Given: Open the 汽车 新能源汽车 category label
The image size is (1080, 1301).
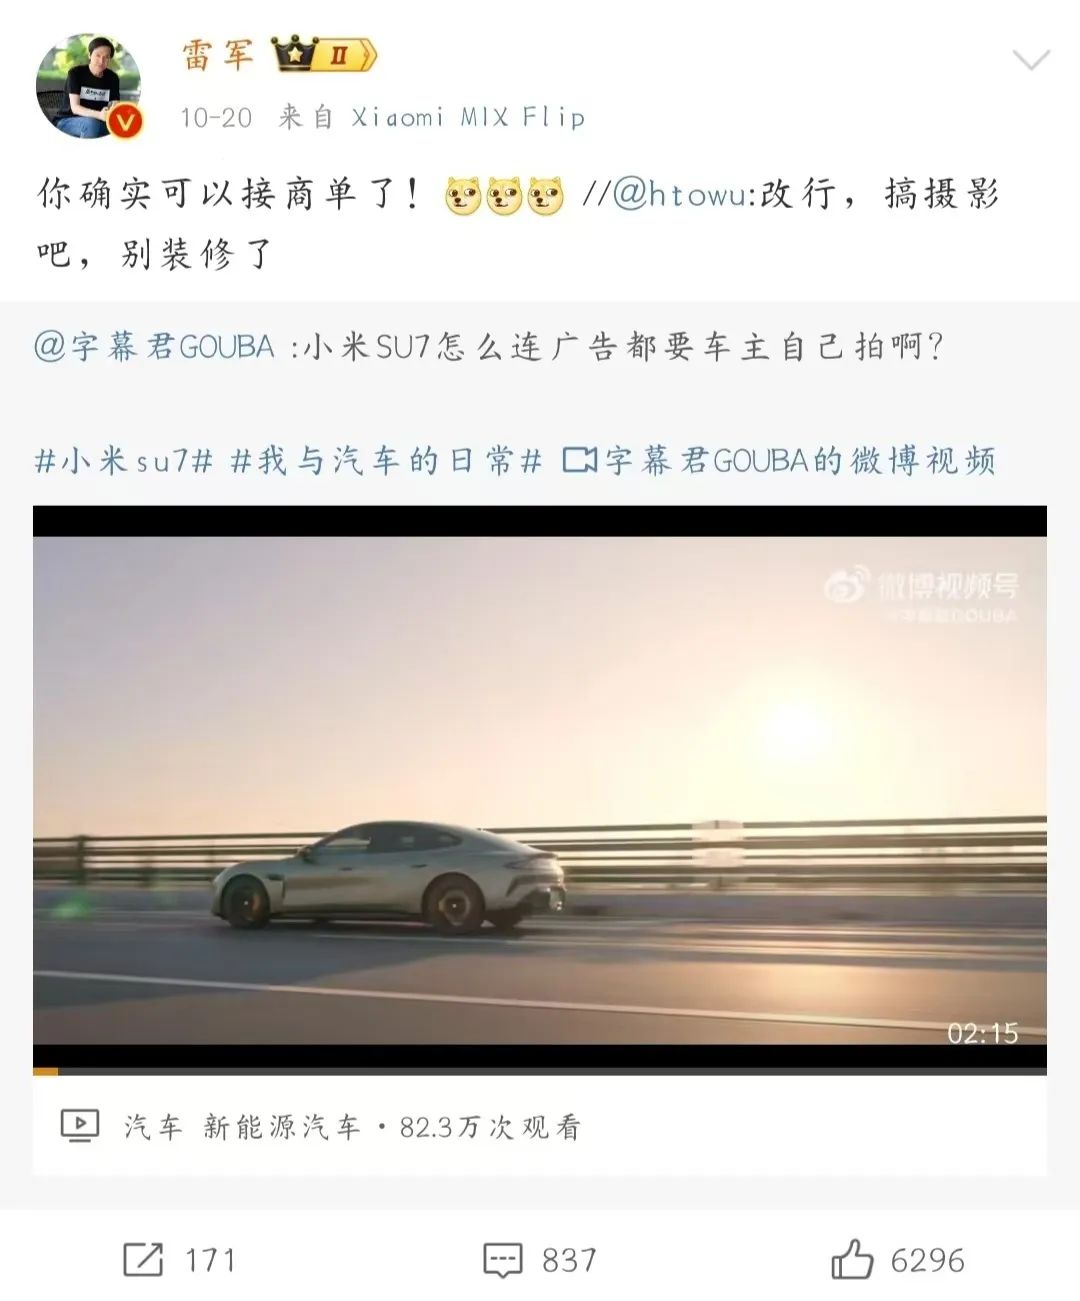Looking at the screenshot, I should coord(242,1128).
